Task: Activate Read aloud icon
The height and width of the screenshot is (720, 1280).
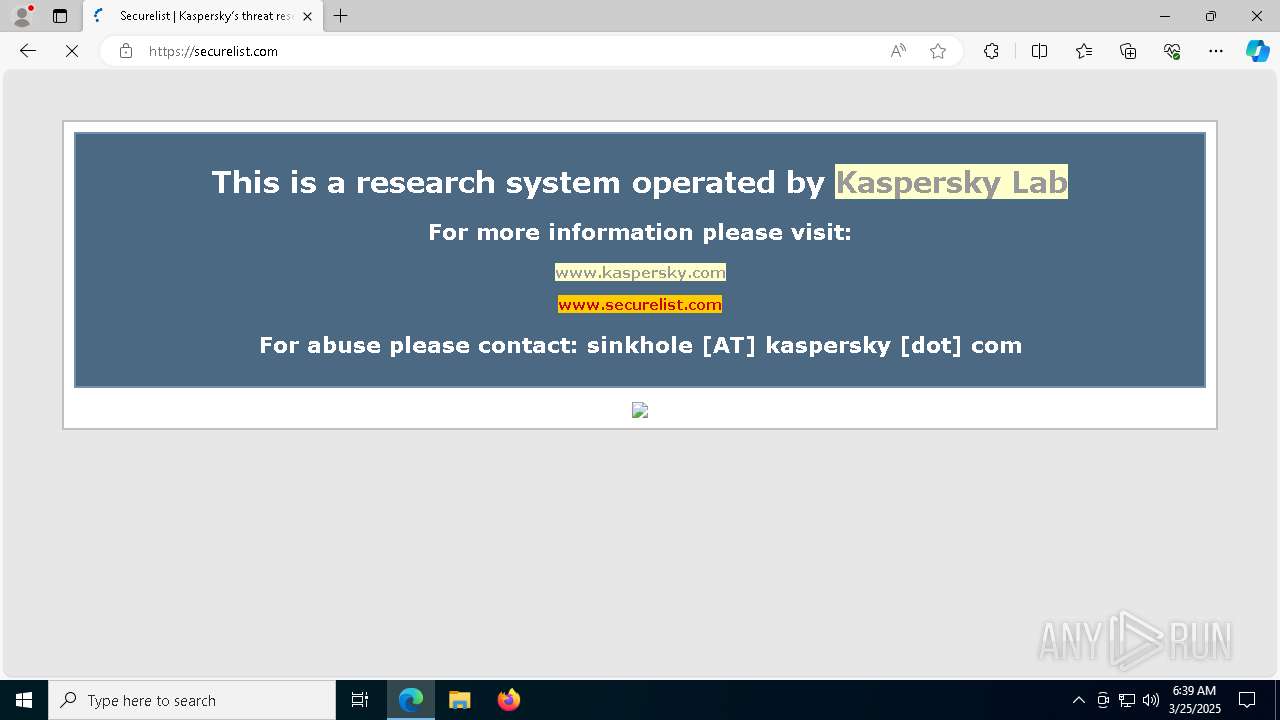Action: click(x=898, y=51)
